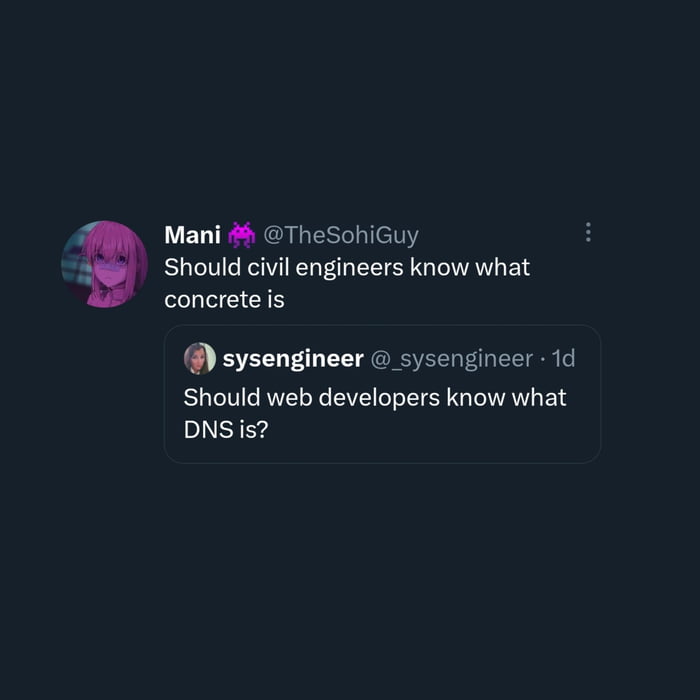The image size is (700, 700).
Task: Open the "Should web developers know what" line
Action: (374, 397)
